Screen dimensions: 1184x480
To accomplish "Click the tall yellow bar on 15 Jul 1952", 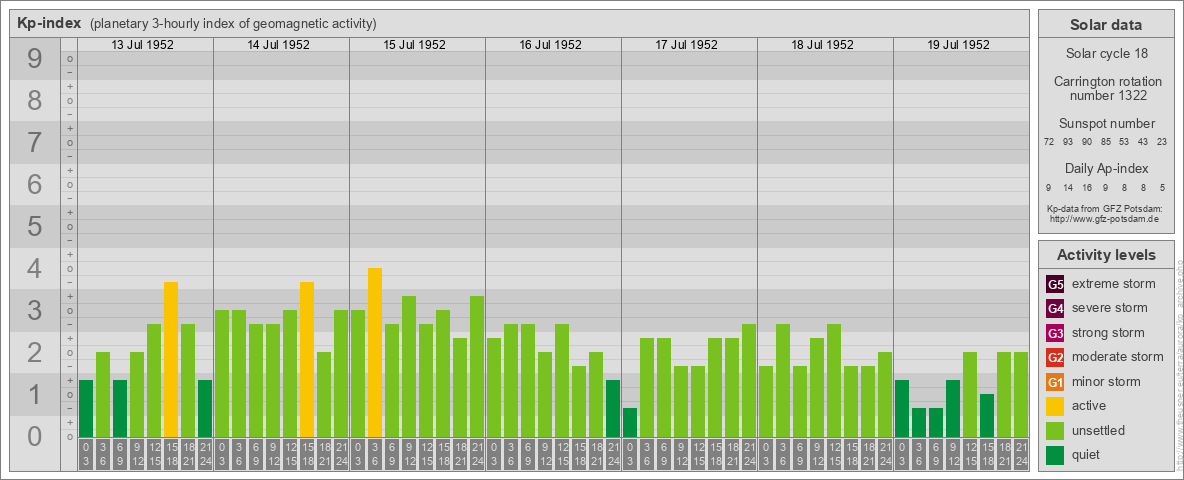I will point(375,352).
